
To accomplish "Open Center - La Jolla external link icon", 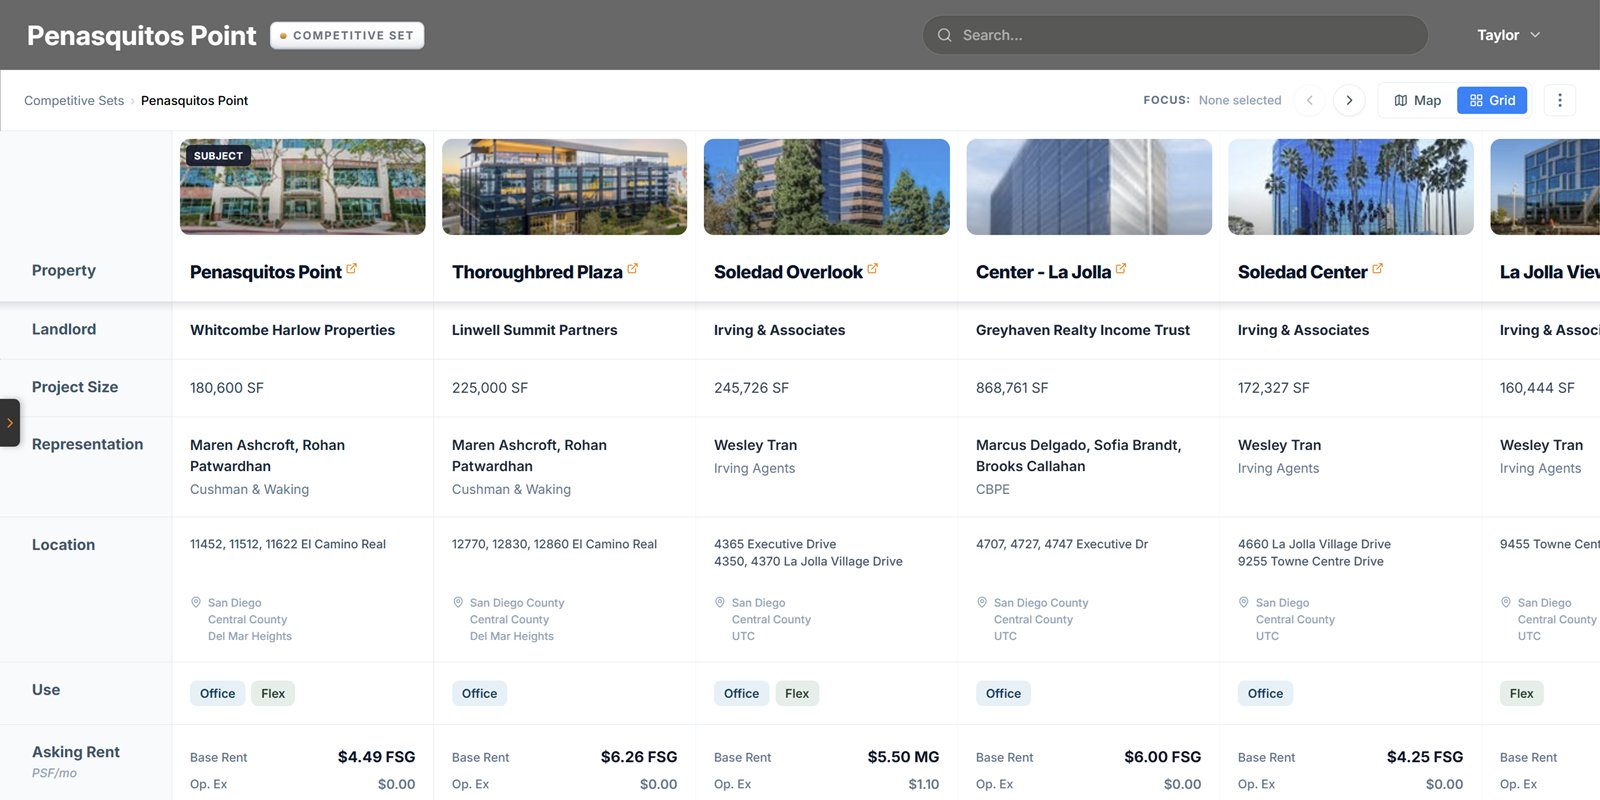I will (1120, 269).
